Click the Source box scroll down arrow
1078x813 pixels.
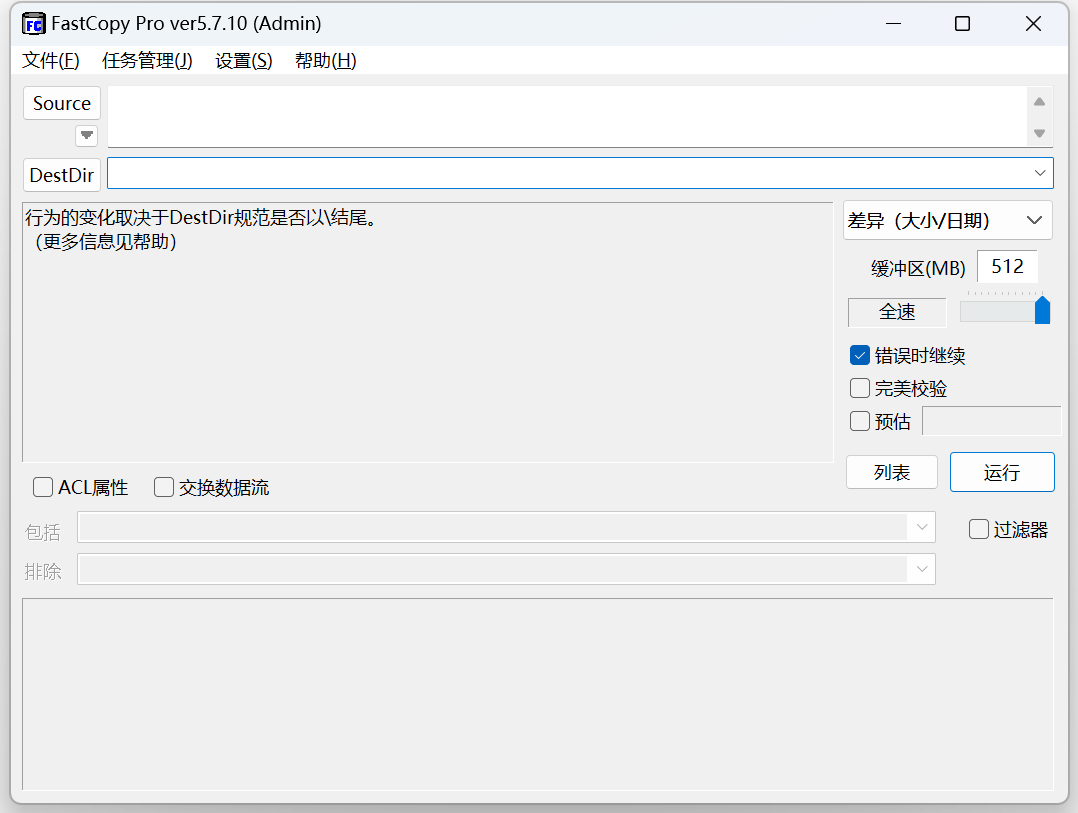click(x=1040, y=133)
